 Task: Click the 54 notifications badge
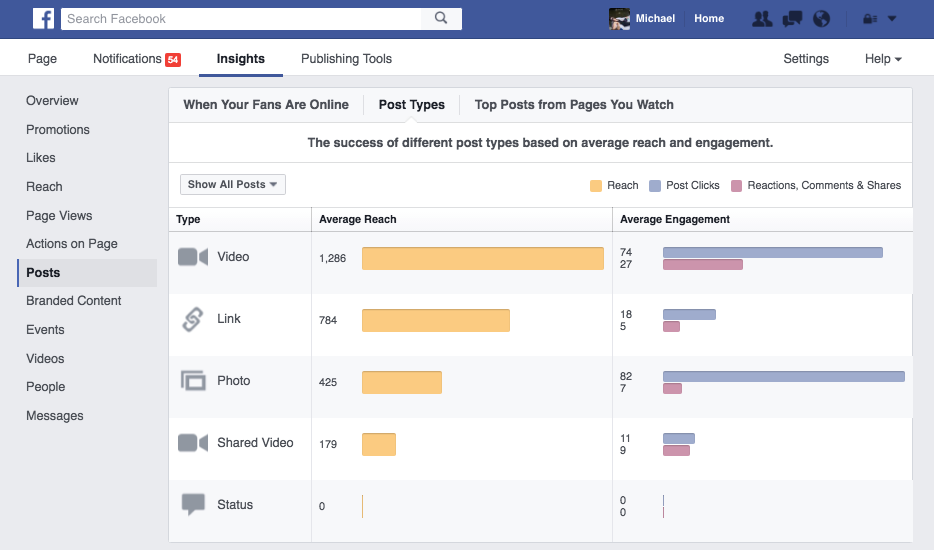(173, 60)
